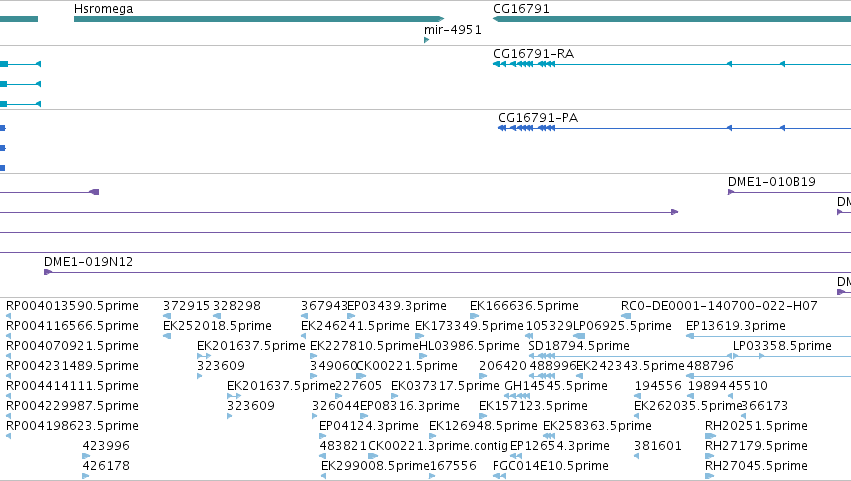Open CK00221.5prime entry
851x481 pixels.
click(407, 366)
